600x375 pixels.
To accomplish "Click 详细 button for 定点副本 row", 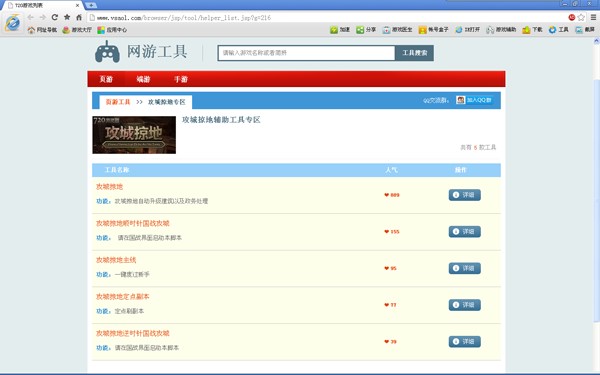I will pos(465,305).
